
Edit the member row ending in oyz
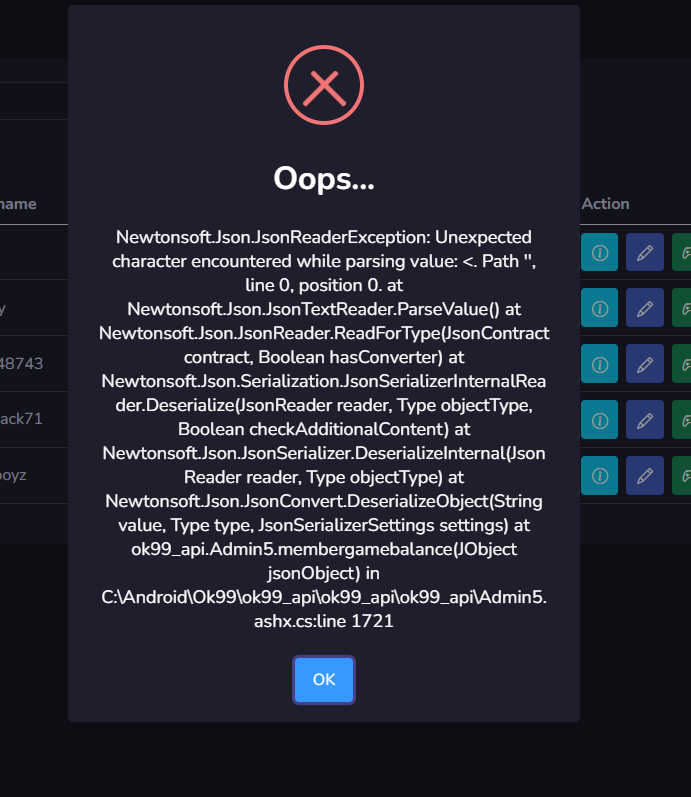645,473
